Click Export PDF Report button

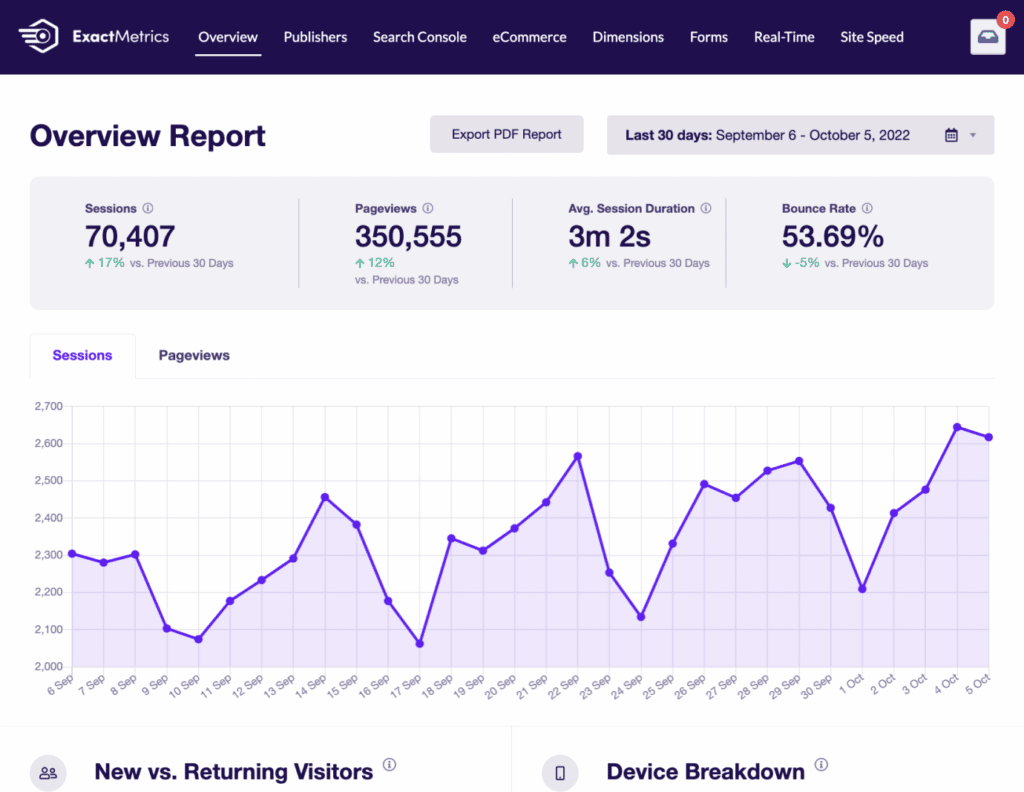(506, 134)
